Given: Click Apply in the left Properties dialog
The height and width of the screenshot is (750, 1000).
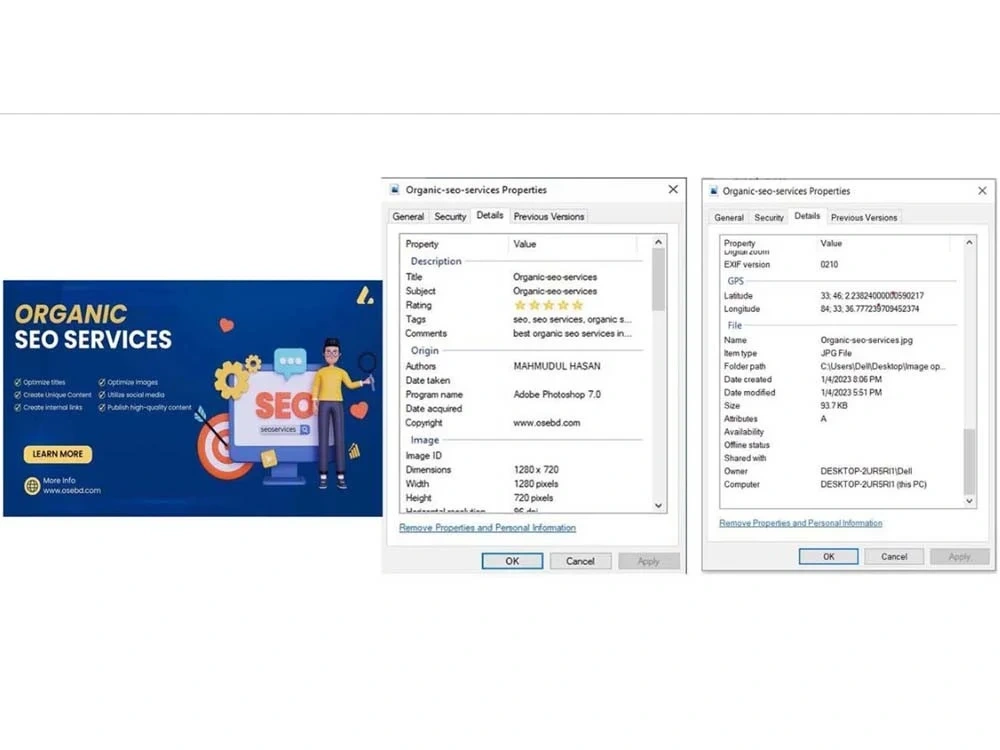Looking at the screenshot, I should point(649,561).
